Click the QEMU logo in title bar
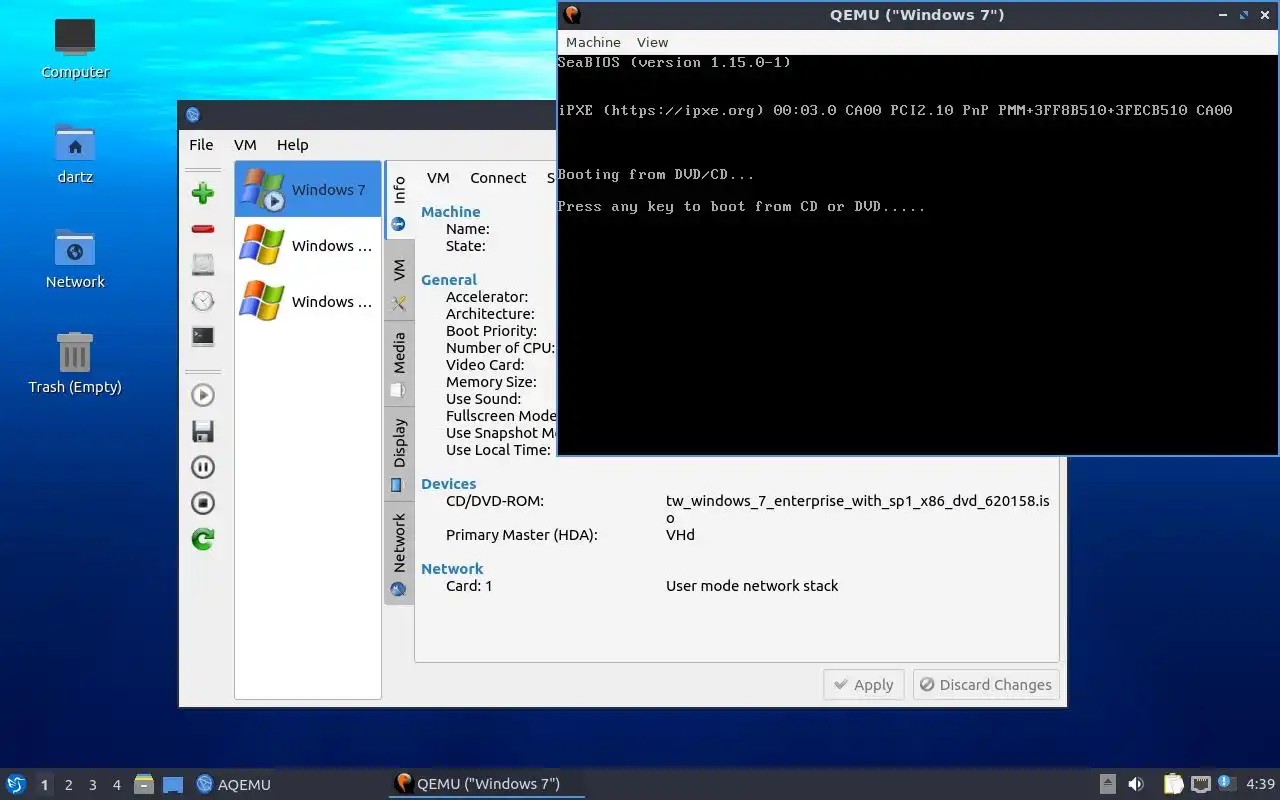The image size is (1280, 800). tap(572, 15)
